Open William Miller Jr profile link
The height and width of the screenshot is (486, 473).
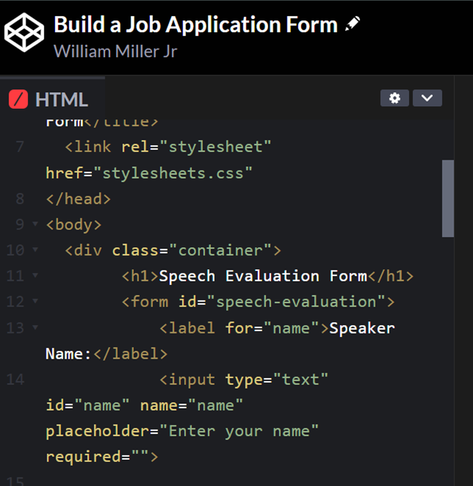tap(115, 51)
